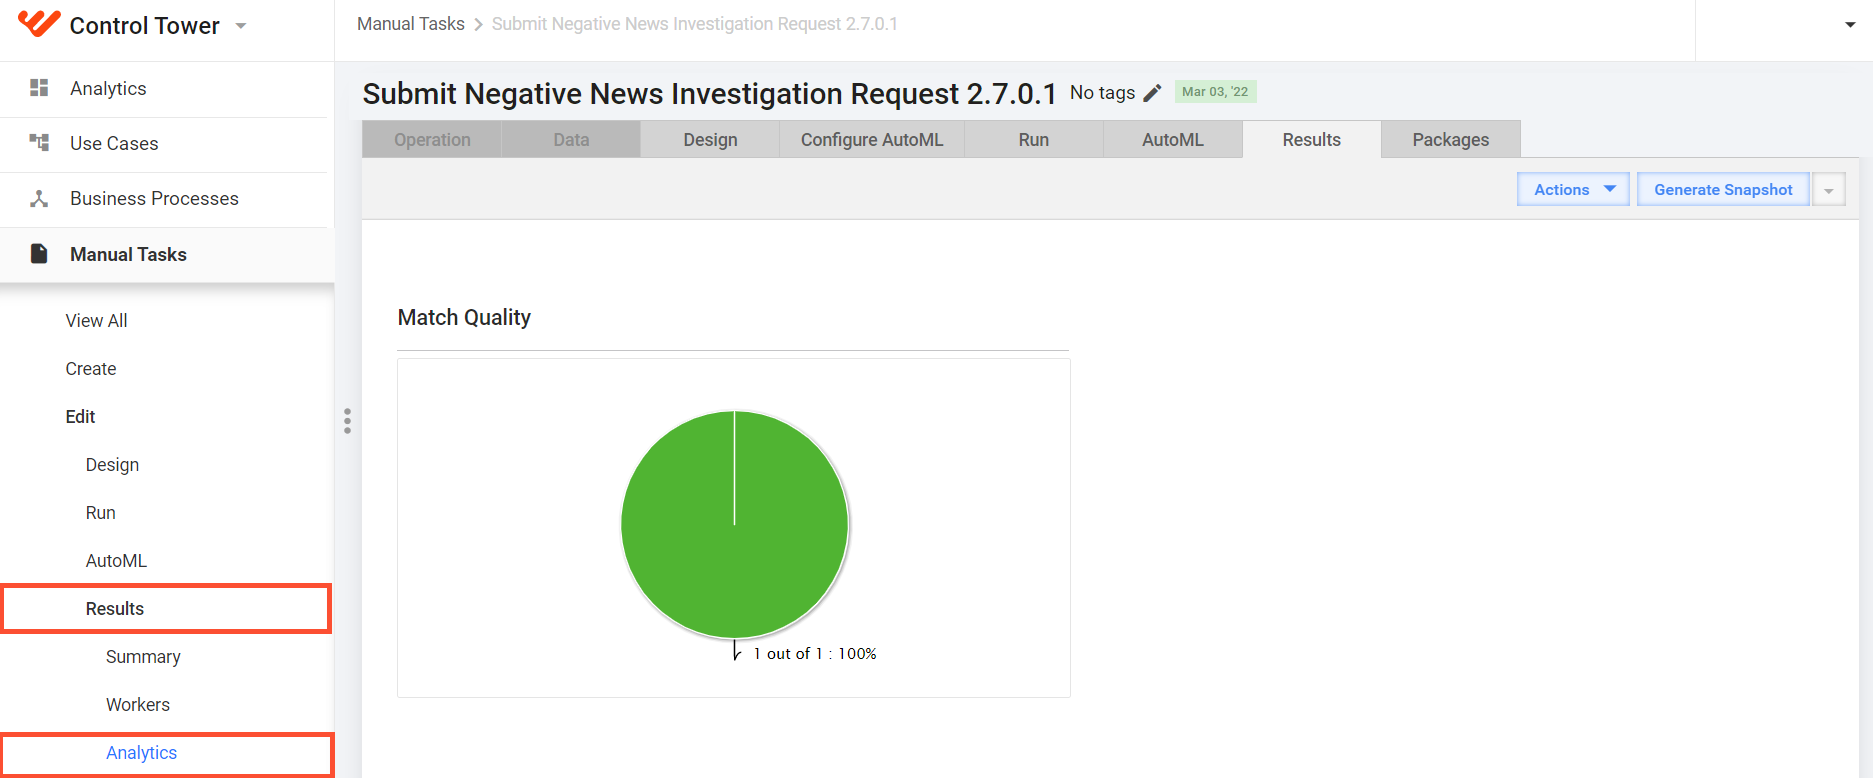Screen dimensions: 1873x778
Task: Open Design under Edit in sidebar
Action: coord(112,464)
